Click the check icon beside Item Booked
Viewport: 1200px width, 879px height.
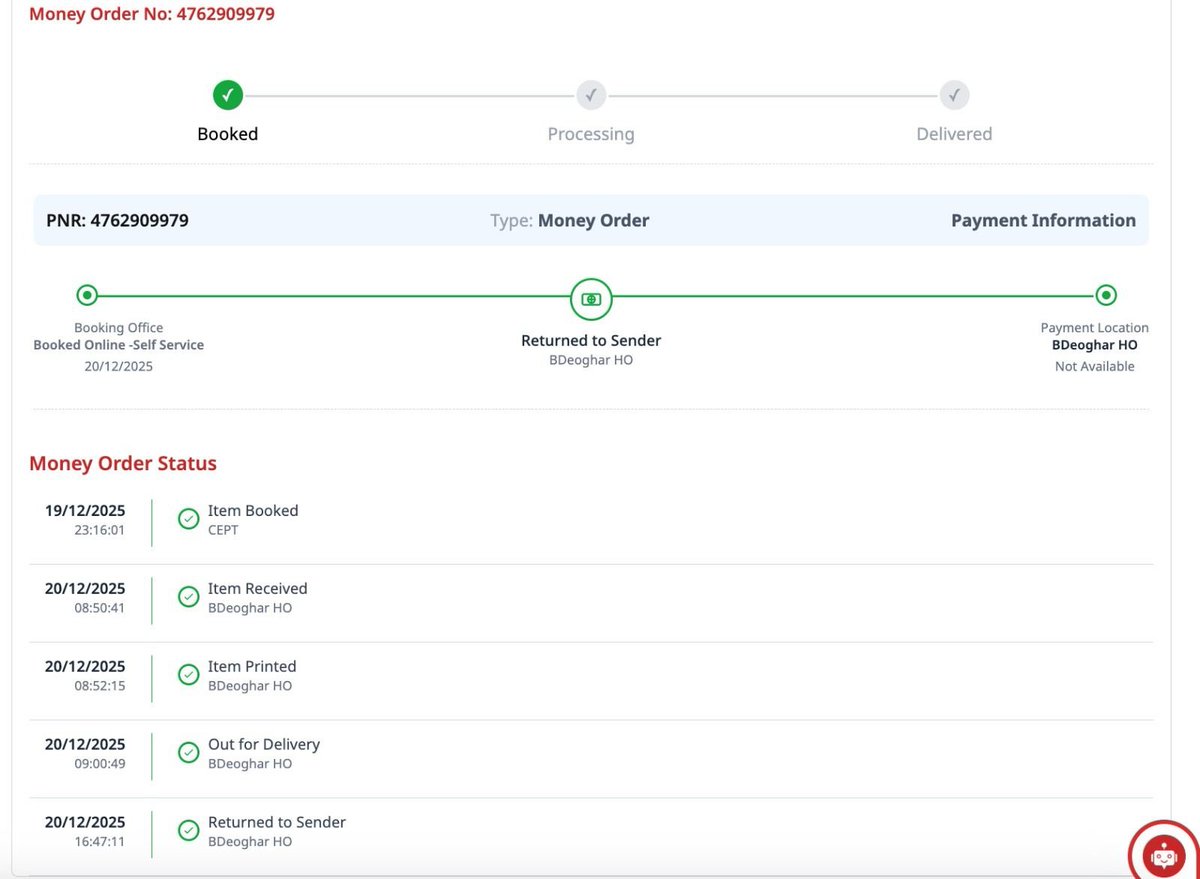tap(188, 519)
